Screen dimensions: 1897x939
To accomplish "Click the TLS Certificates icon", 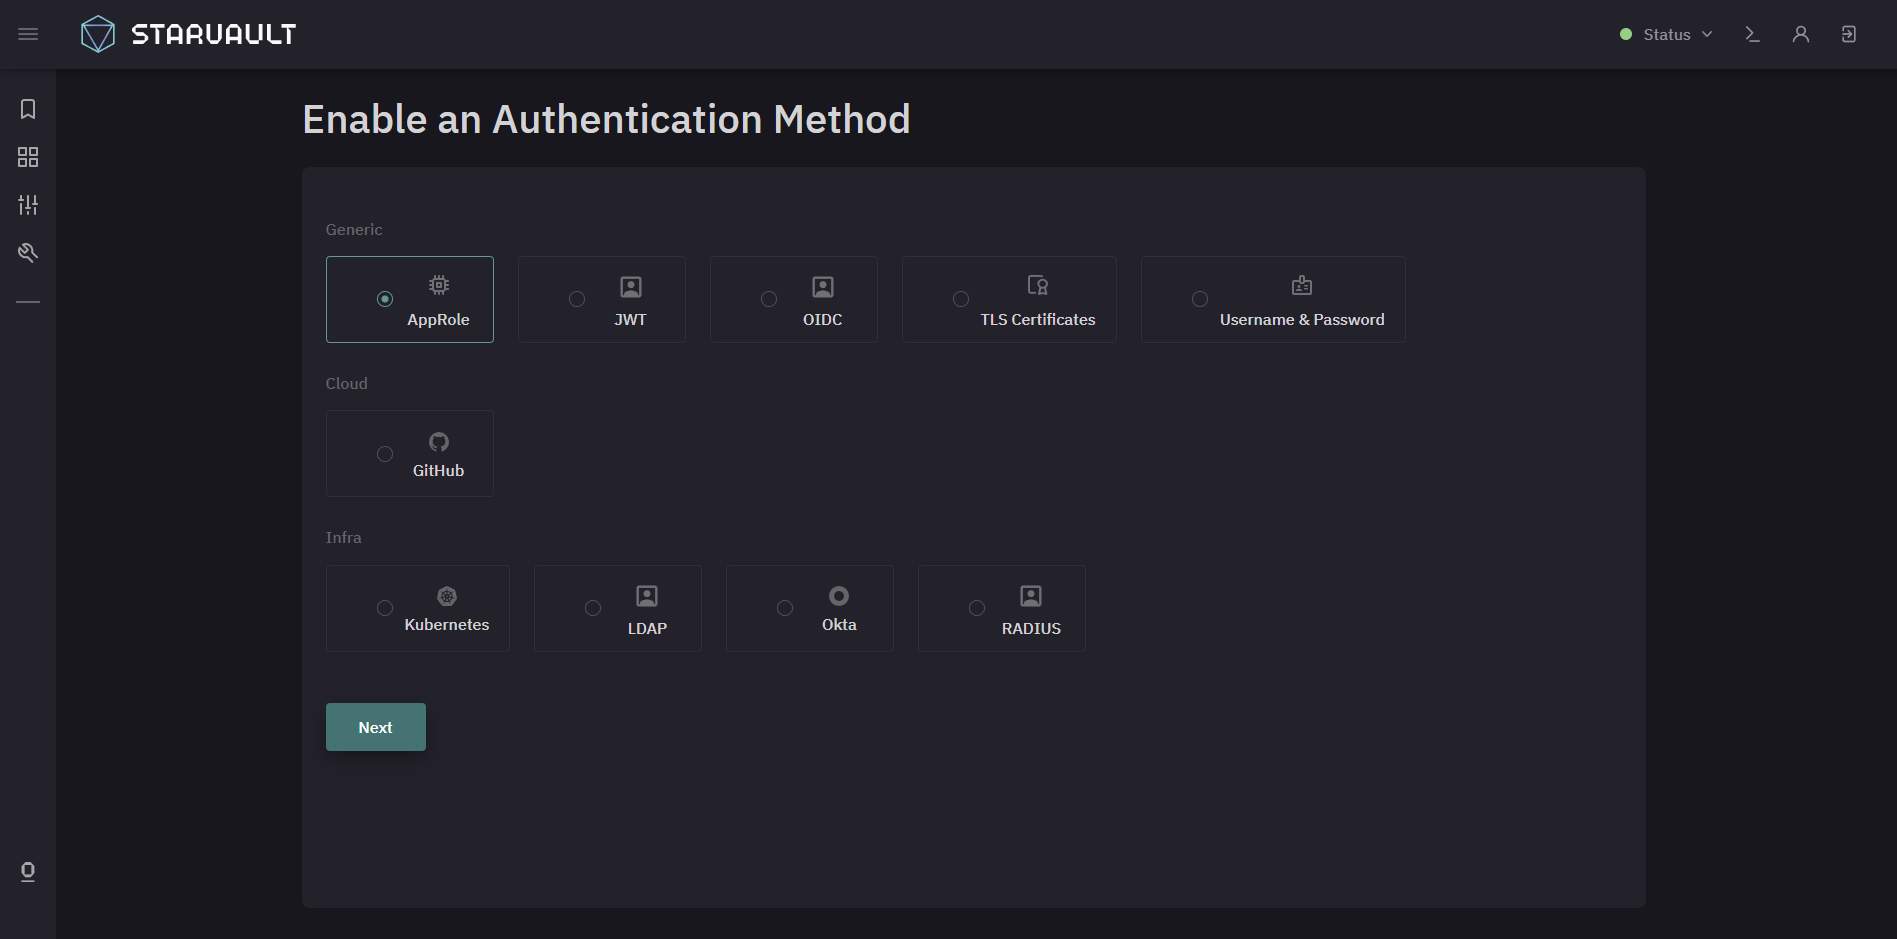I will pos(1038,286).
